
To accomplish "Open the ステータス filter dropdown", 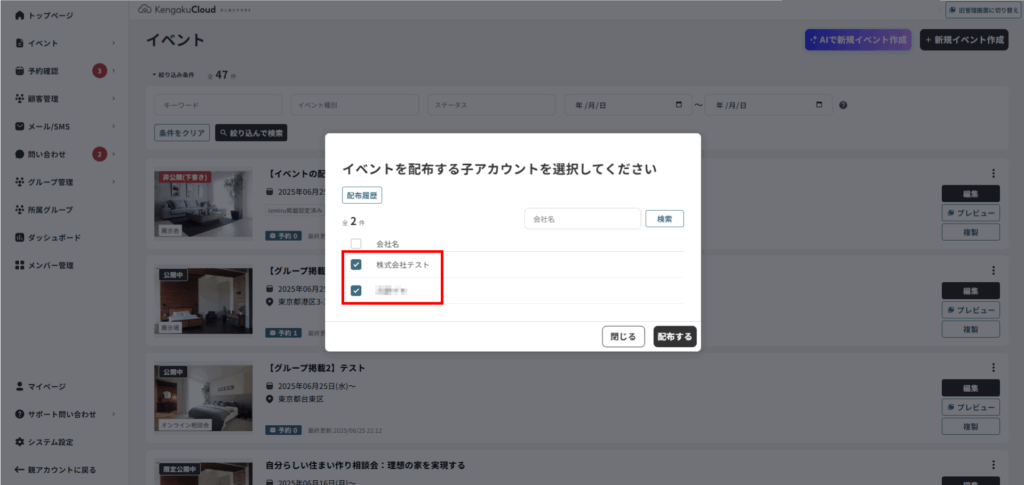I will 491,105.
